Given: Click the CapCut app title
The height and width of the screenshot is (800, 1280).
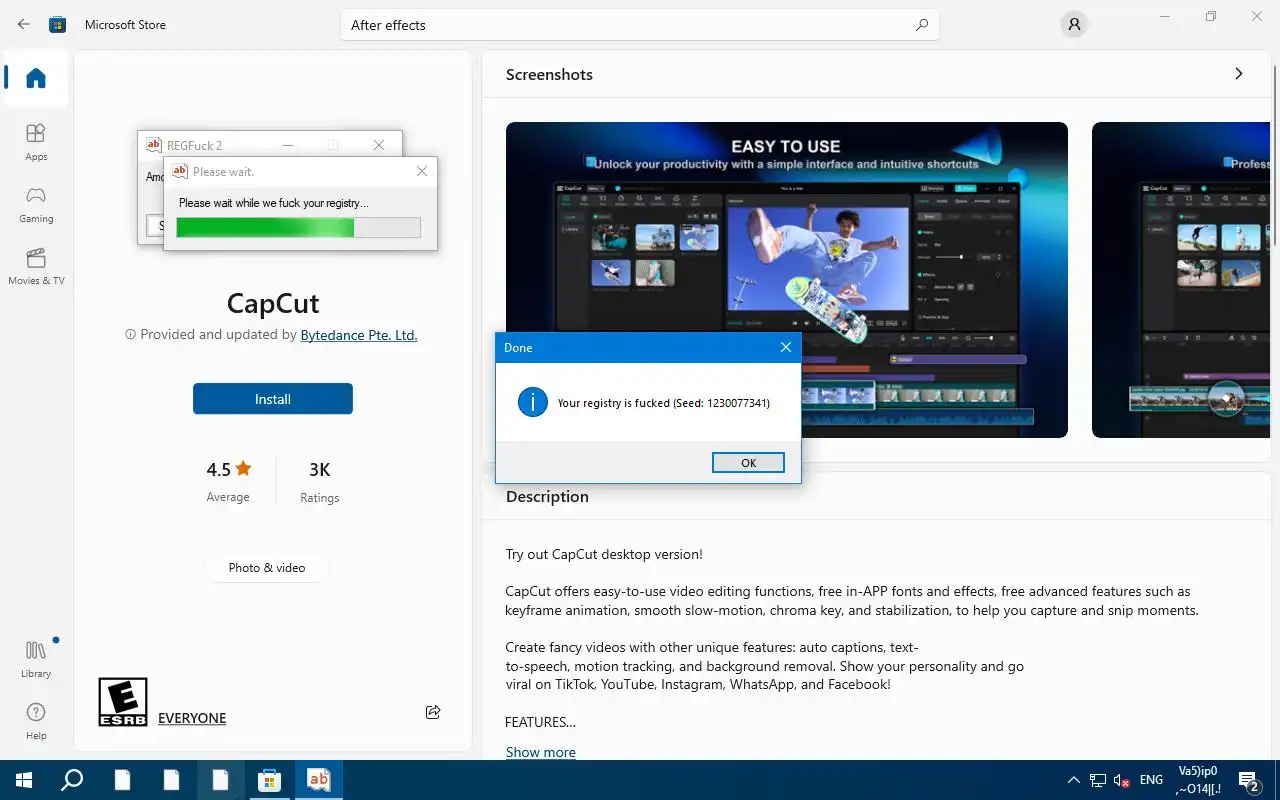Looking at the screenshot, I should 273,303.
